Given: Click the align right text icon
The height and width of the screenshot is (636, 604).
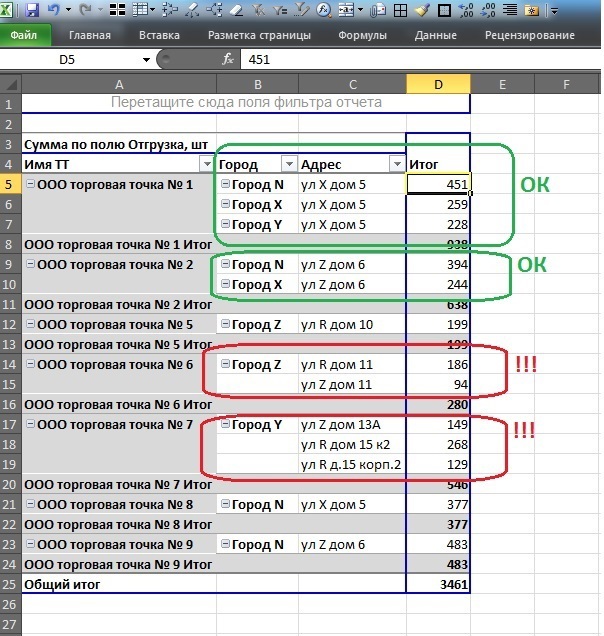Looking at the screenshot, I should (509, 9).
